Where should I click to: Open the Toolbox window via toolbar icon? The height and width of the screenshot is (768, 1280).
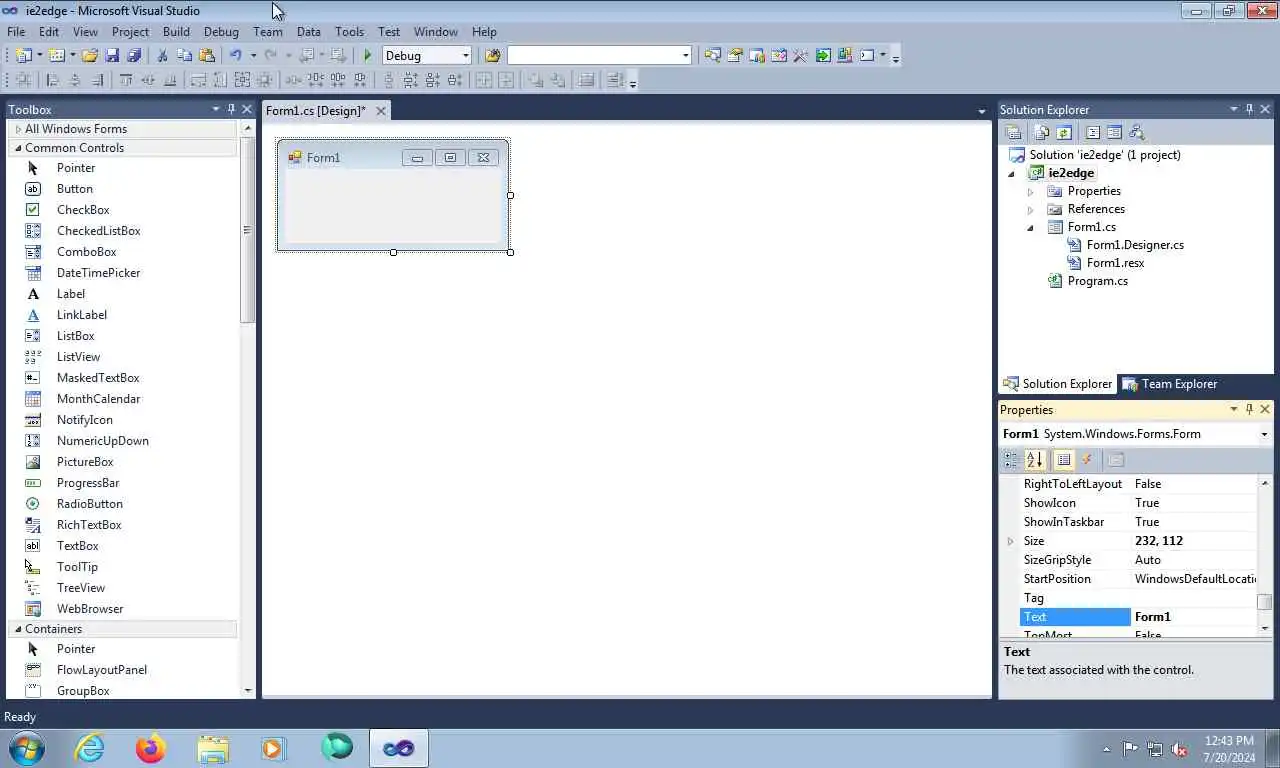coord(800,55)
